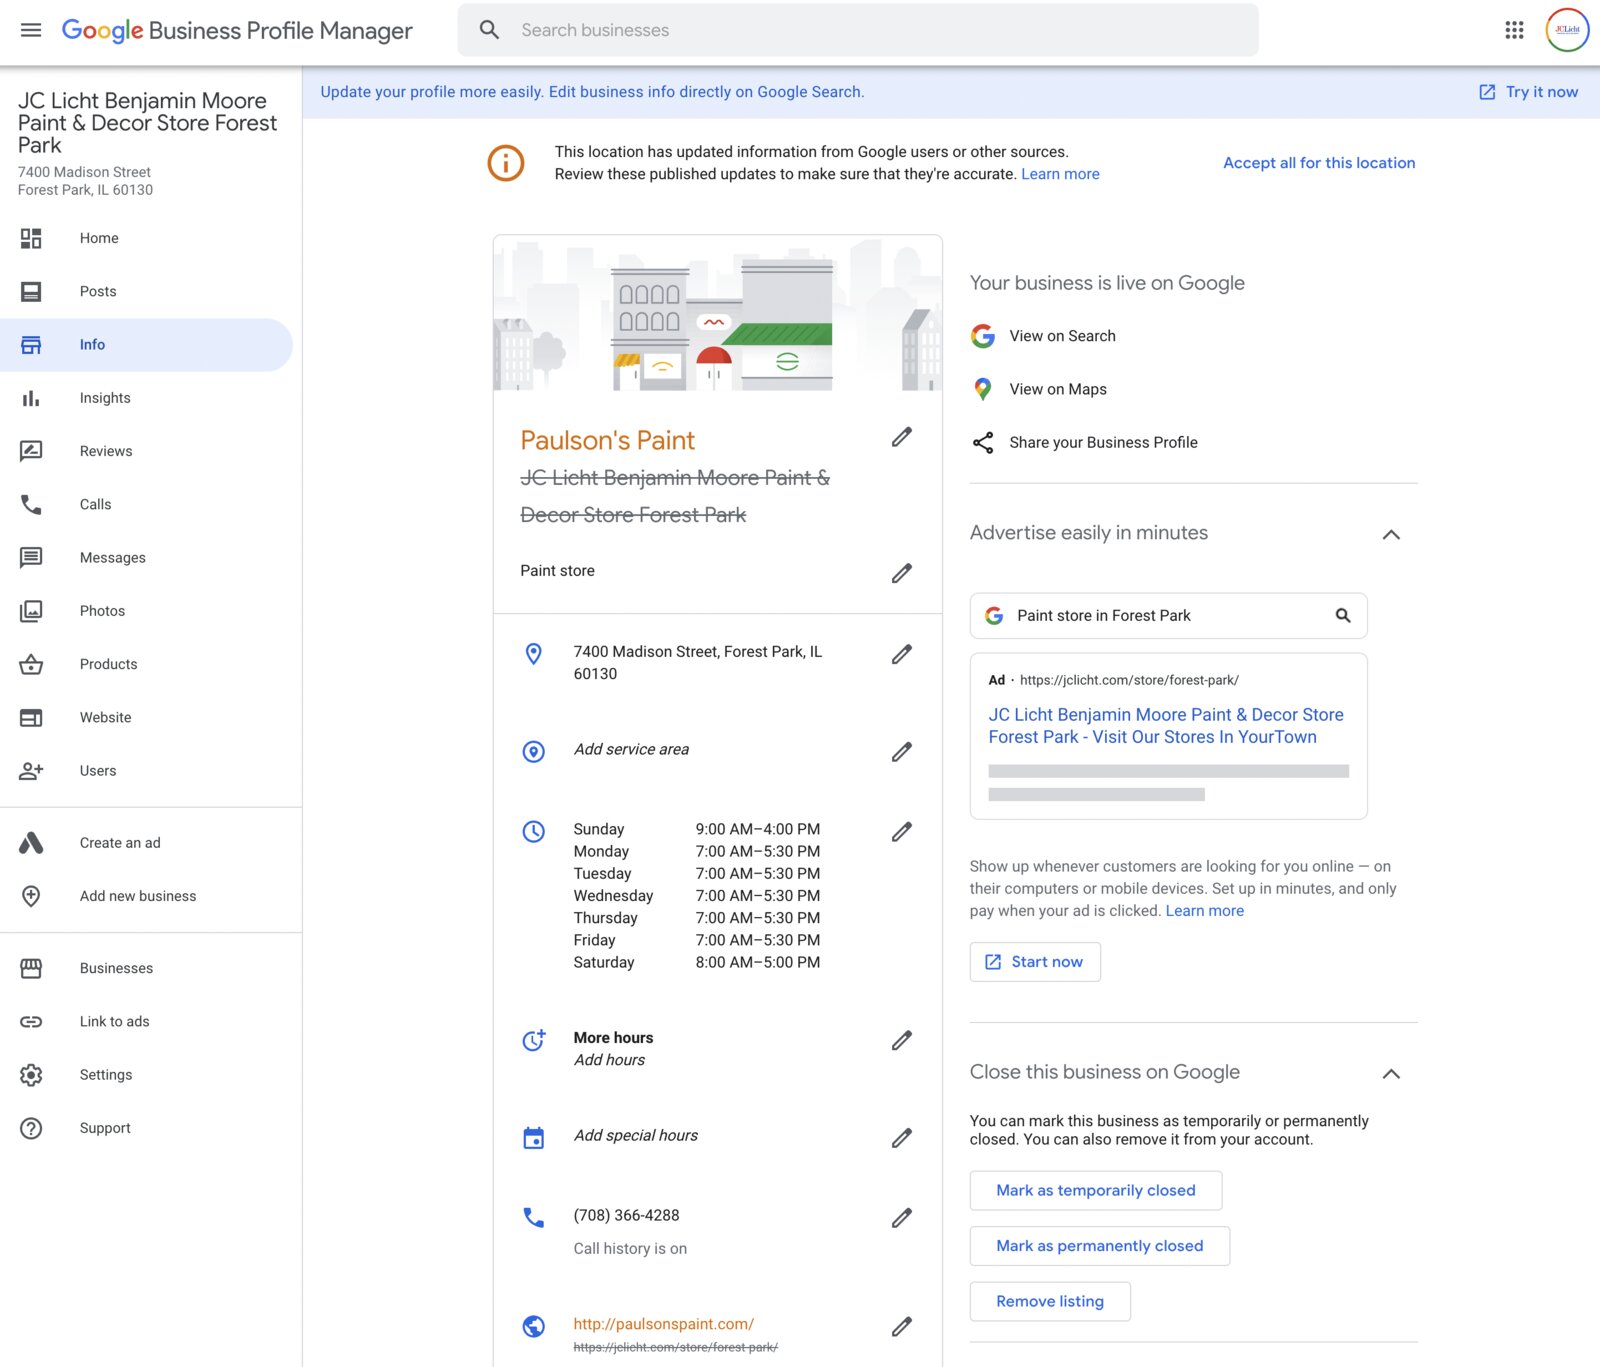Click Accept all for this location
This screenshot has height=1367, width=1600.
point(1319,163)
